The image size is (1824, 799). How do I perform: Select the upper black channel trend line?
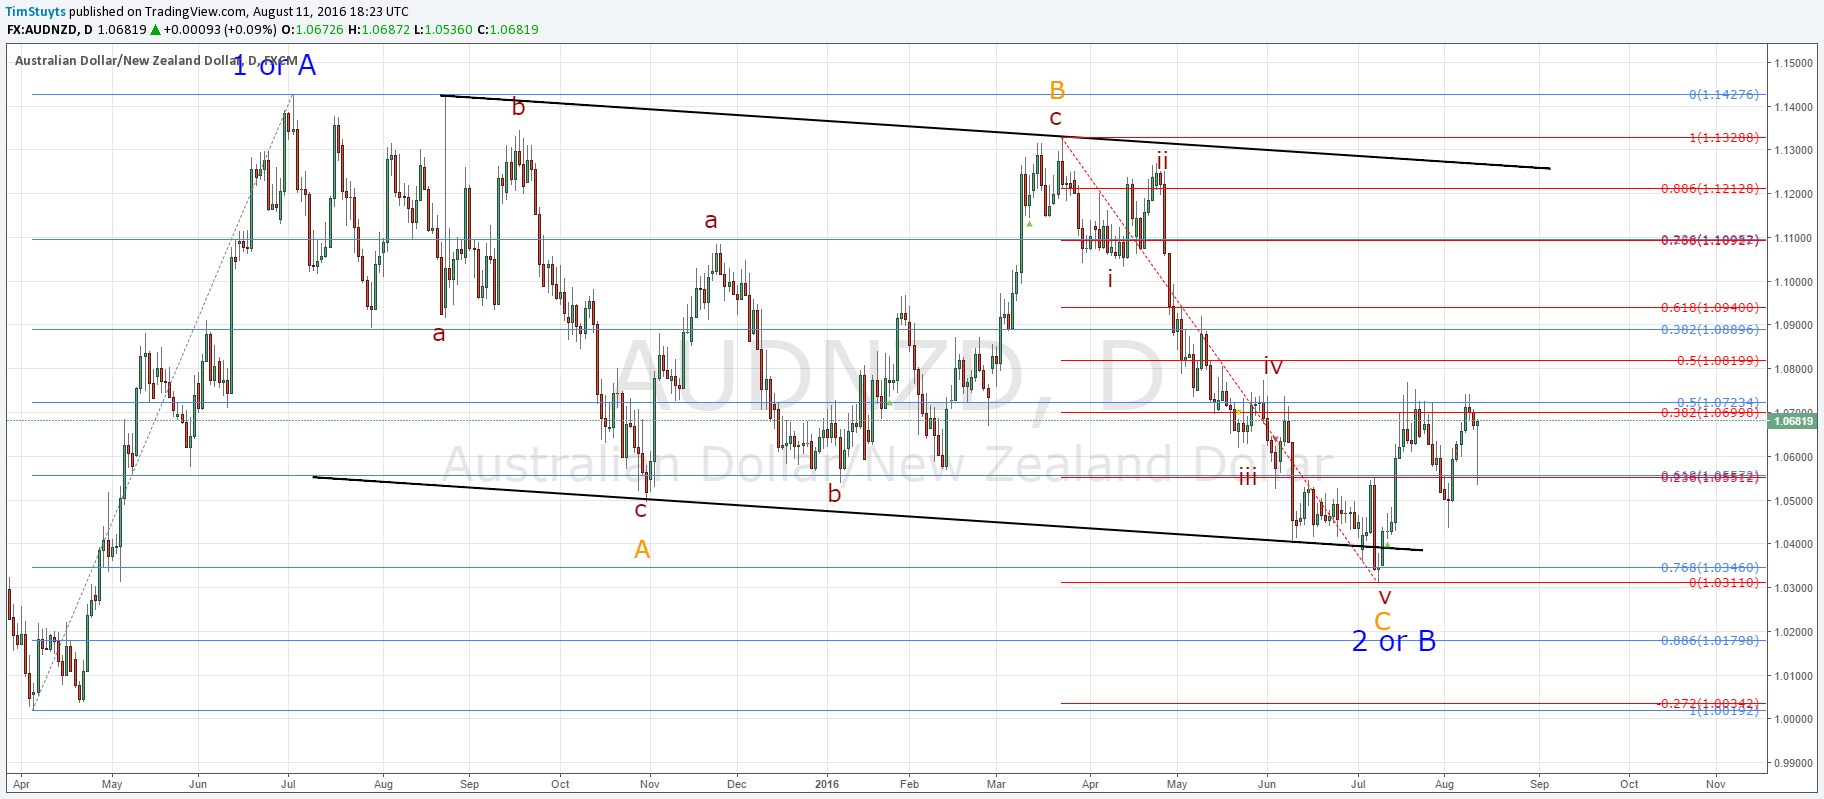(995, 132)
